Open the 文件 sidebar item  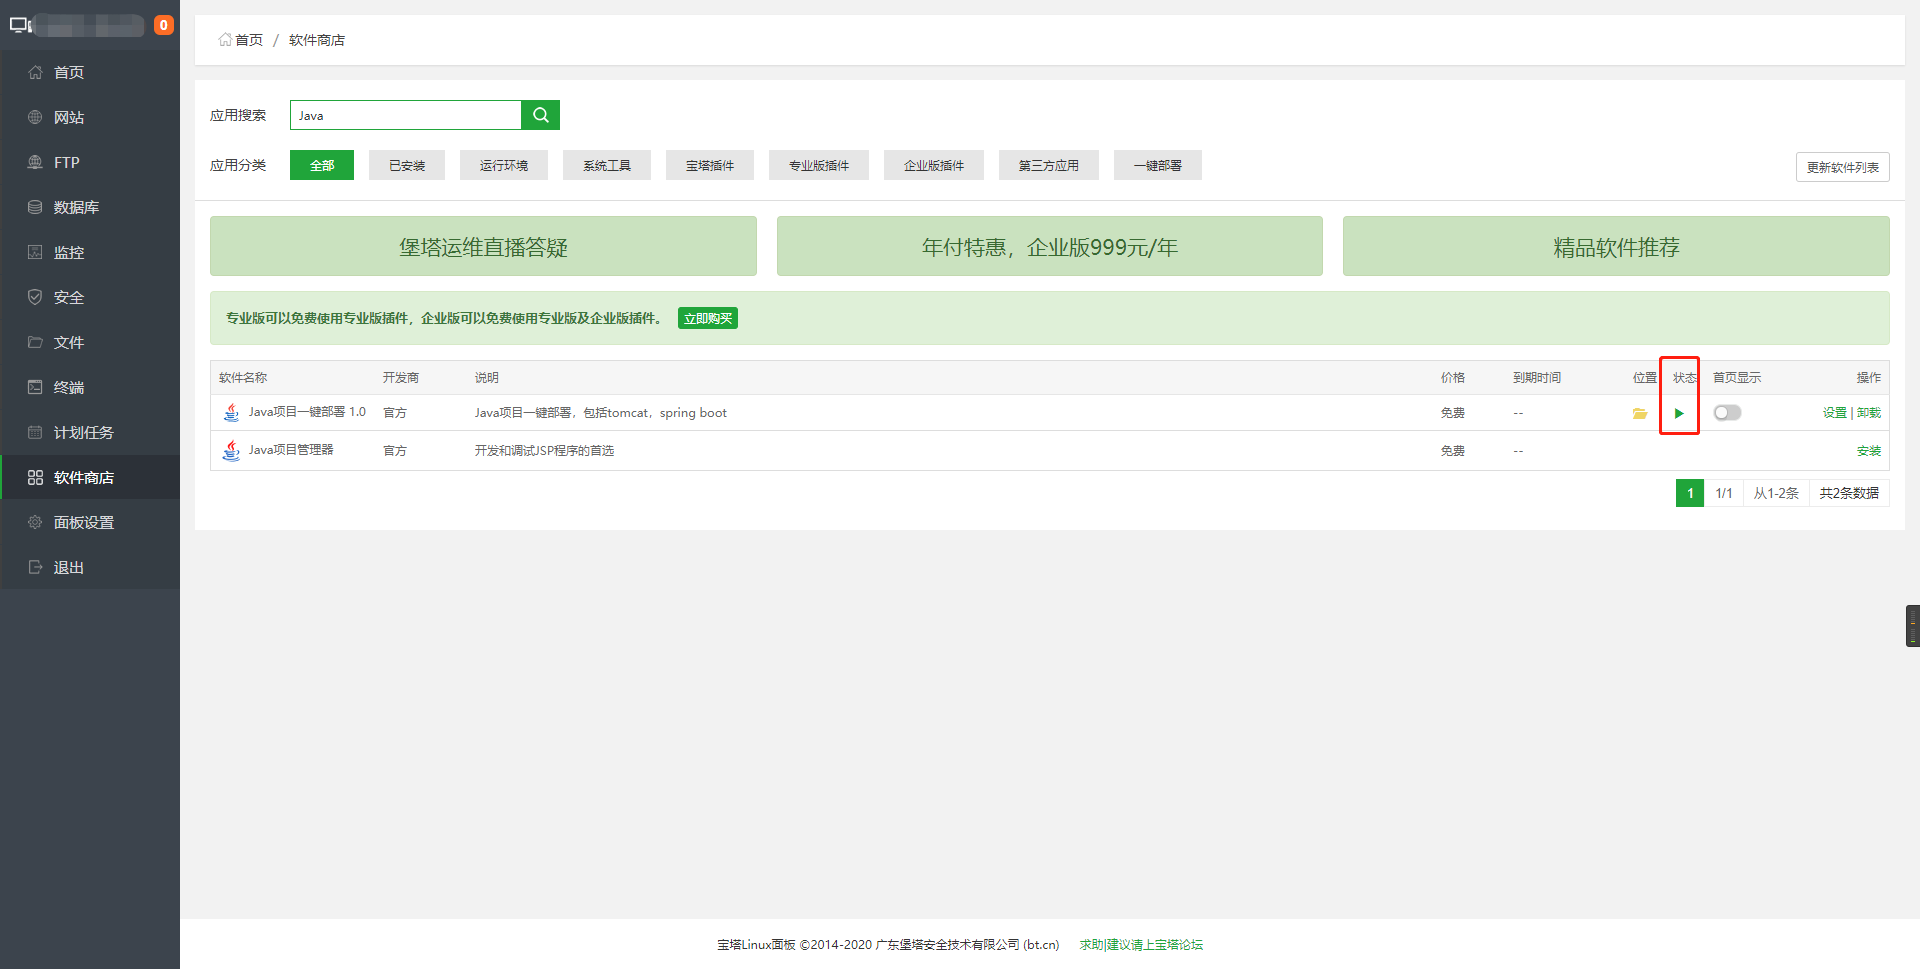pos(90,342)
